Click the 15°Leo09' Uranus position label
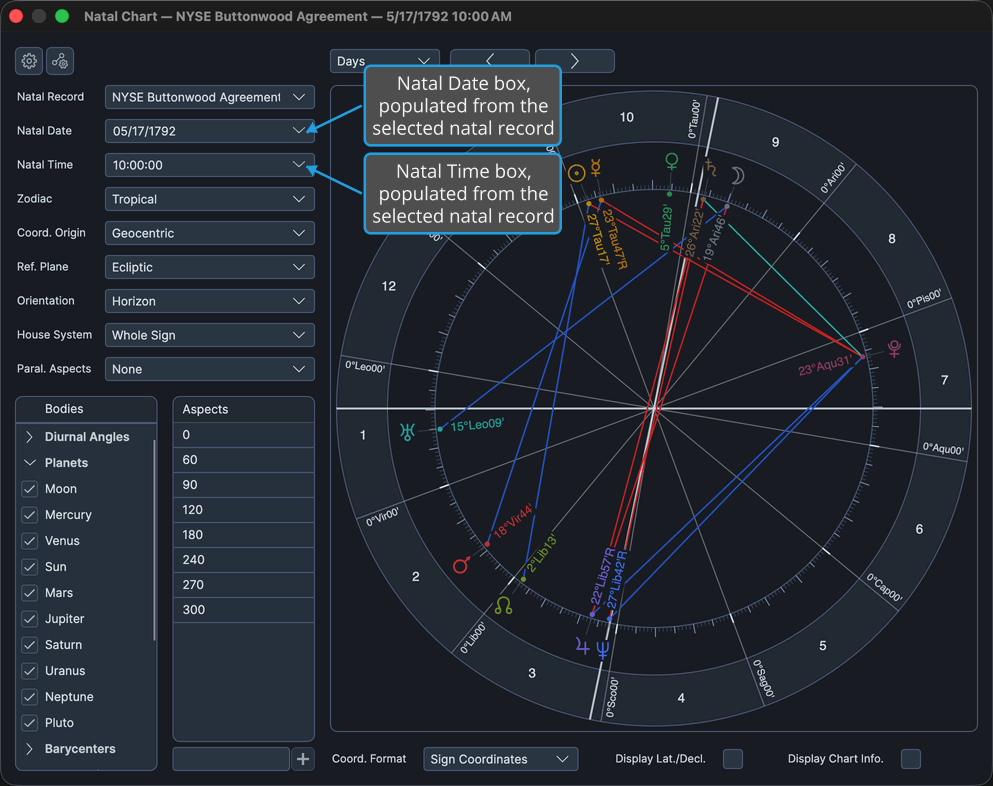This screenshot has height=786, width=993. (477, 425)
